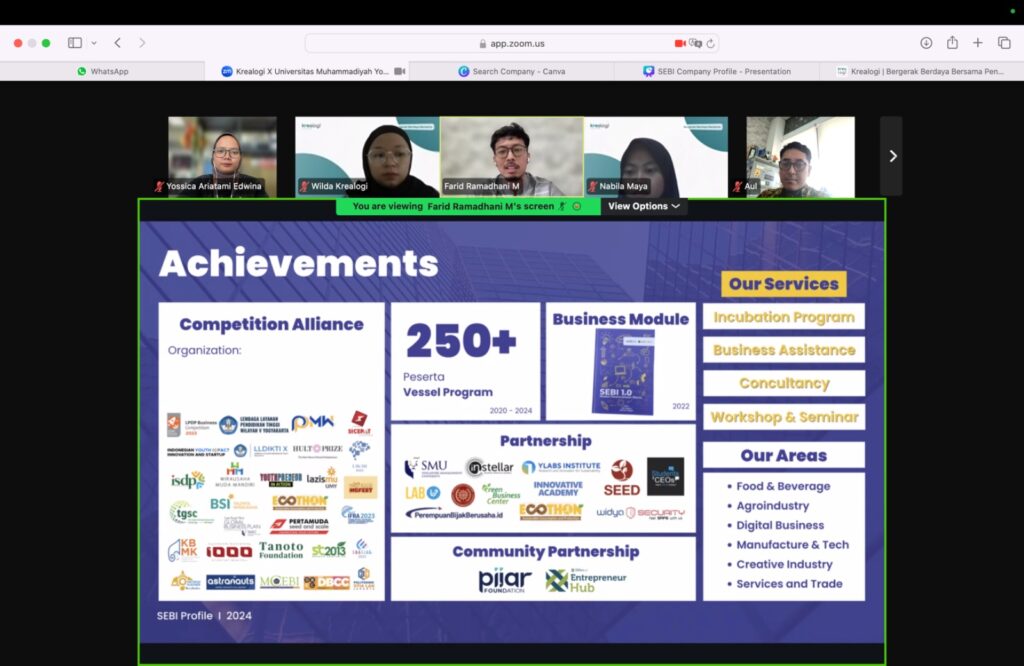Click 'Workshop & Seminar' on the slide

point(784,417)
